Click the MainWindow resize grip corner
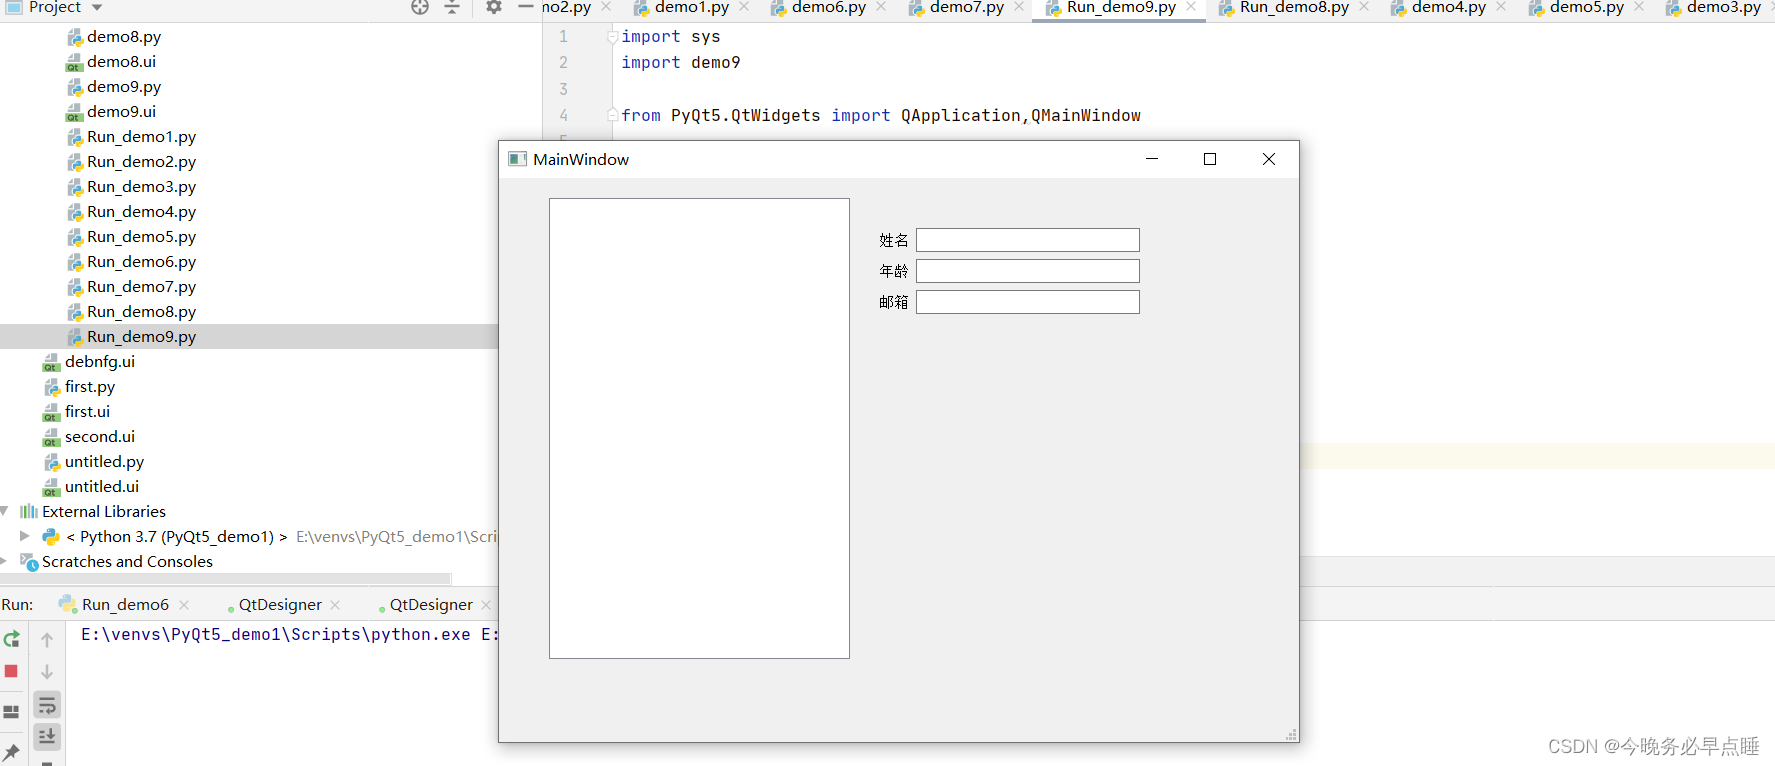 [1291, 735]
